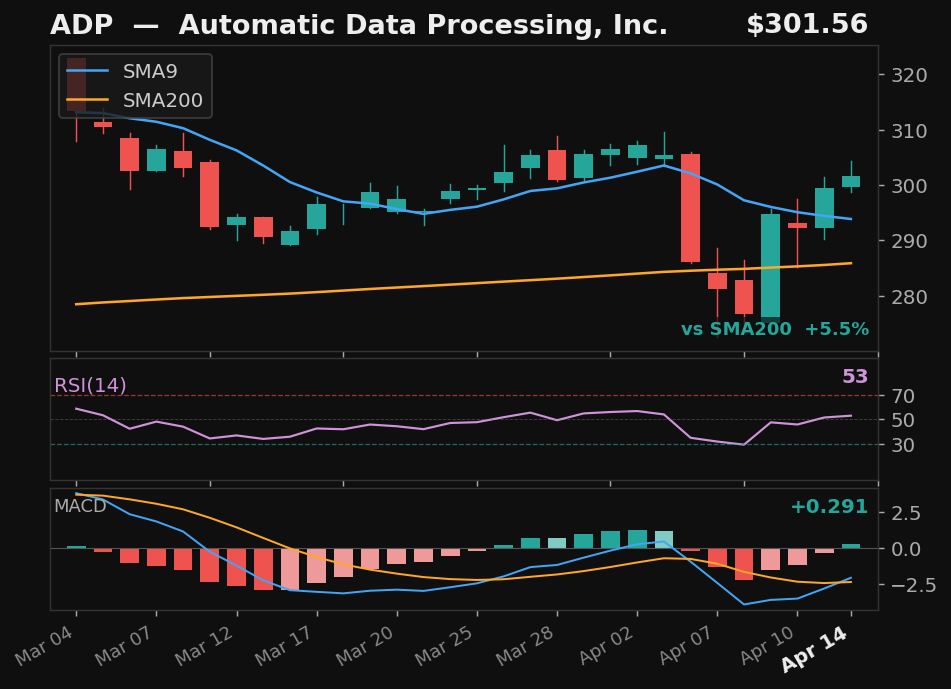Click the last green candle on Apr 14
The image size is (951, 689).
pos(851,181)
